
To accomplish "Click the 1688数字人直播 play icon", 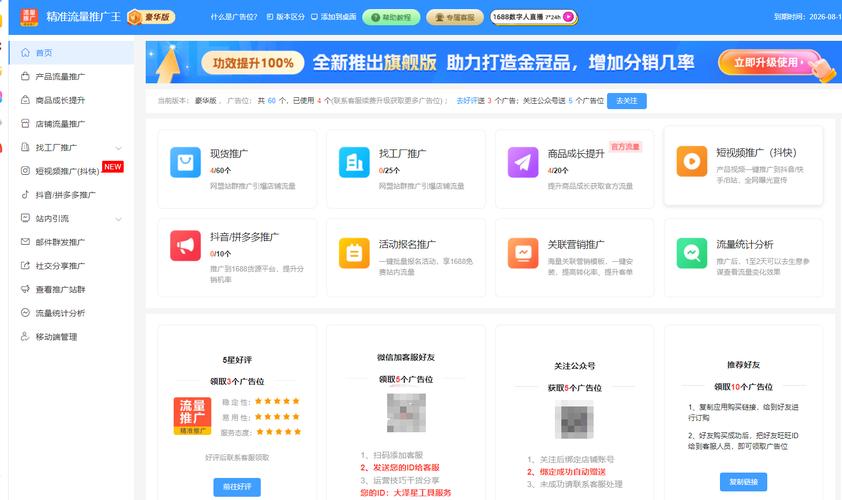I will (x=568, y=17).
